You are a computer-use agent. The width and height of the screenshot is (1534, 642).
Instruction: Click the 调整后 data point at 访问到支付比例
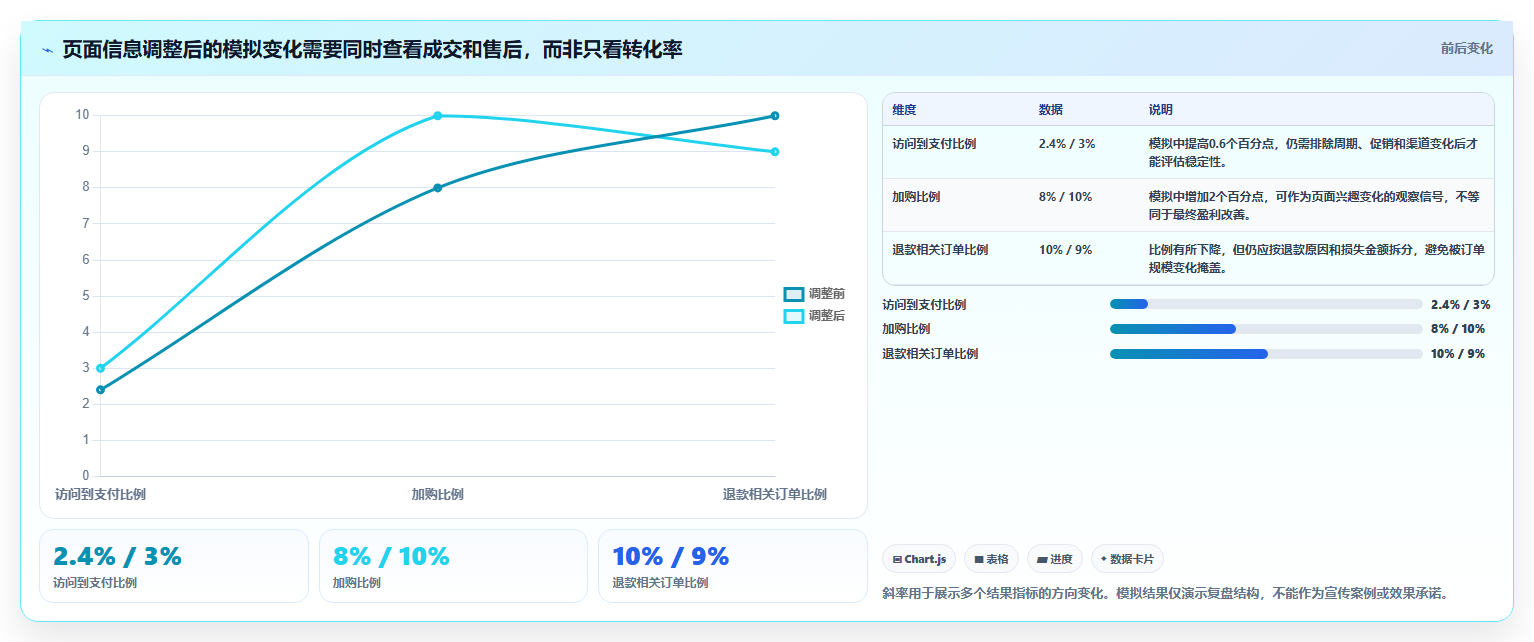coord(101,368)
